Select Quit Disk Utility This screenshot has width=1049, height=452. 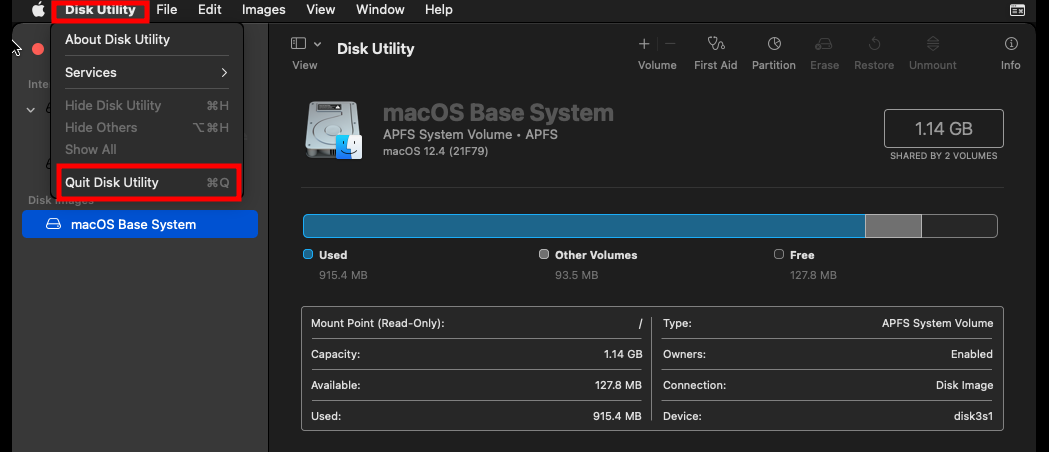point(147,183)
